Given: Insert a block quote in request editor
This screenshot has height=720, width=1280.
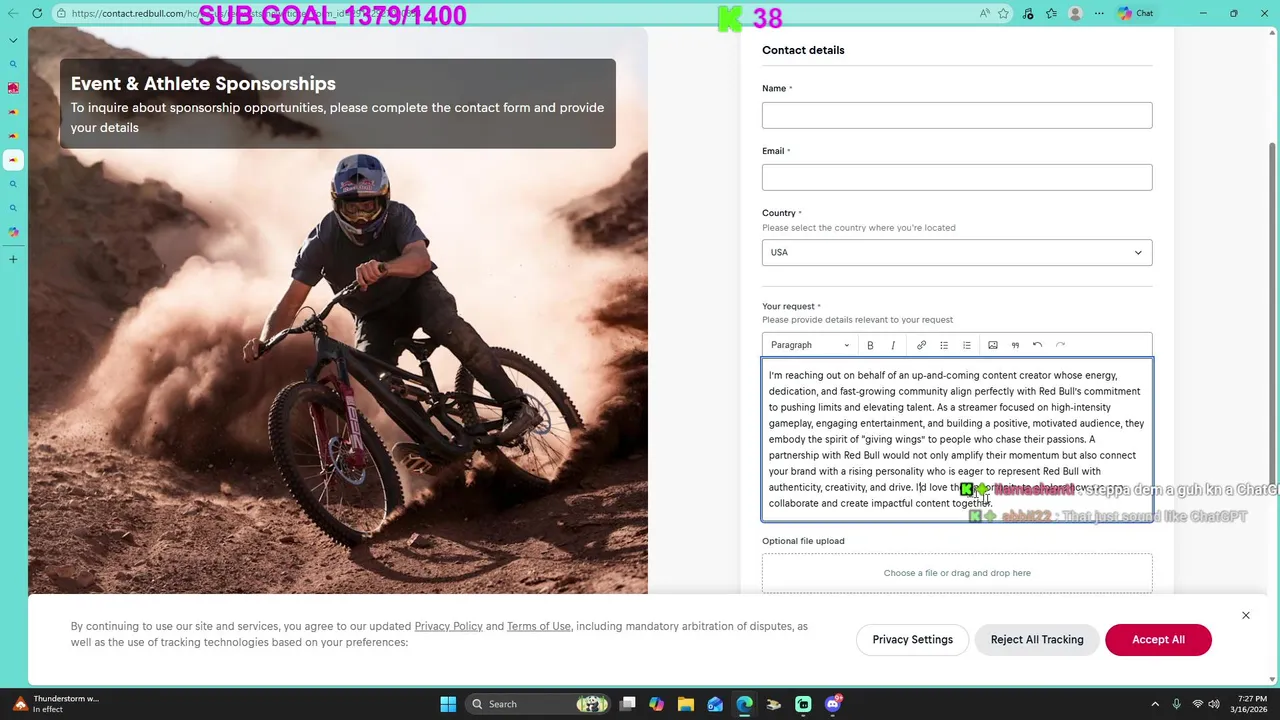Looking at the screenshot, I should point(1015,345).
